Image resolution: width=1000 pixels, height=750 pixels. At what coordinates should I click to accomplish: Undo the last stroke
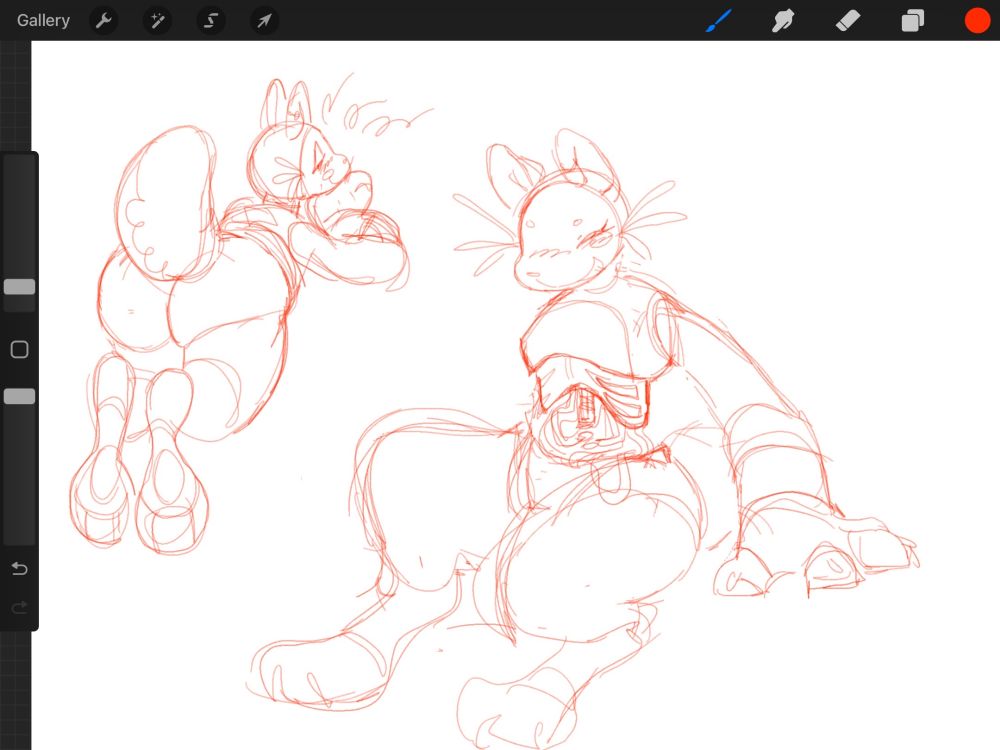[x=19, y=568]
